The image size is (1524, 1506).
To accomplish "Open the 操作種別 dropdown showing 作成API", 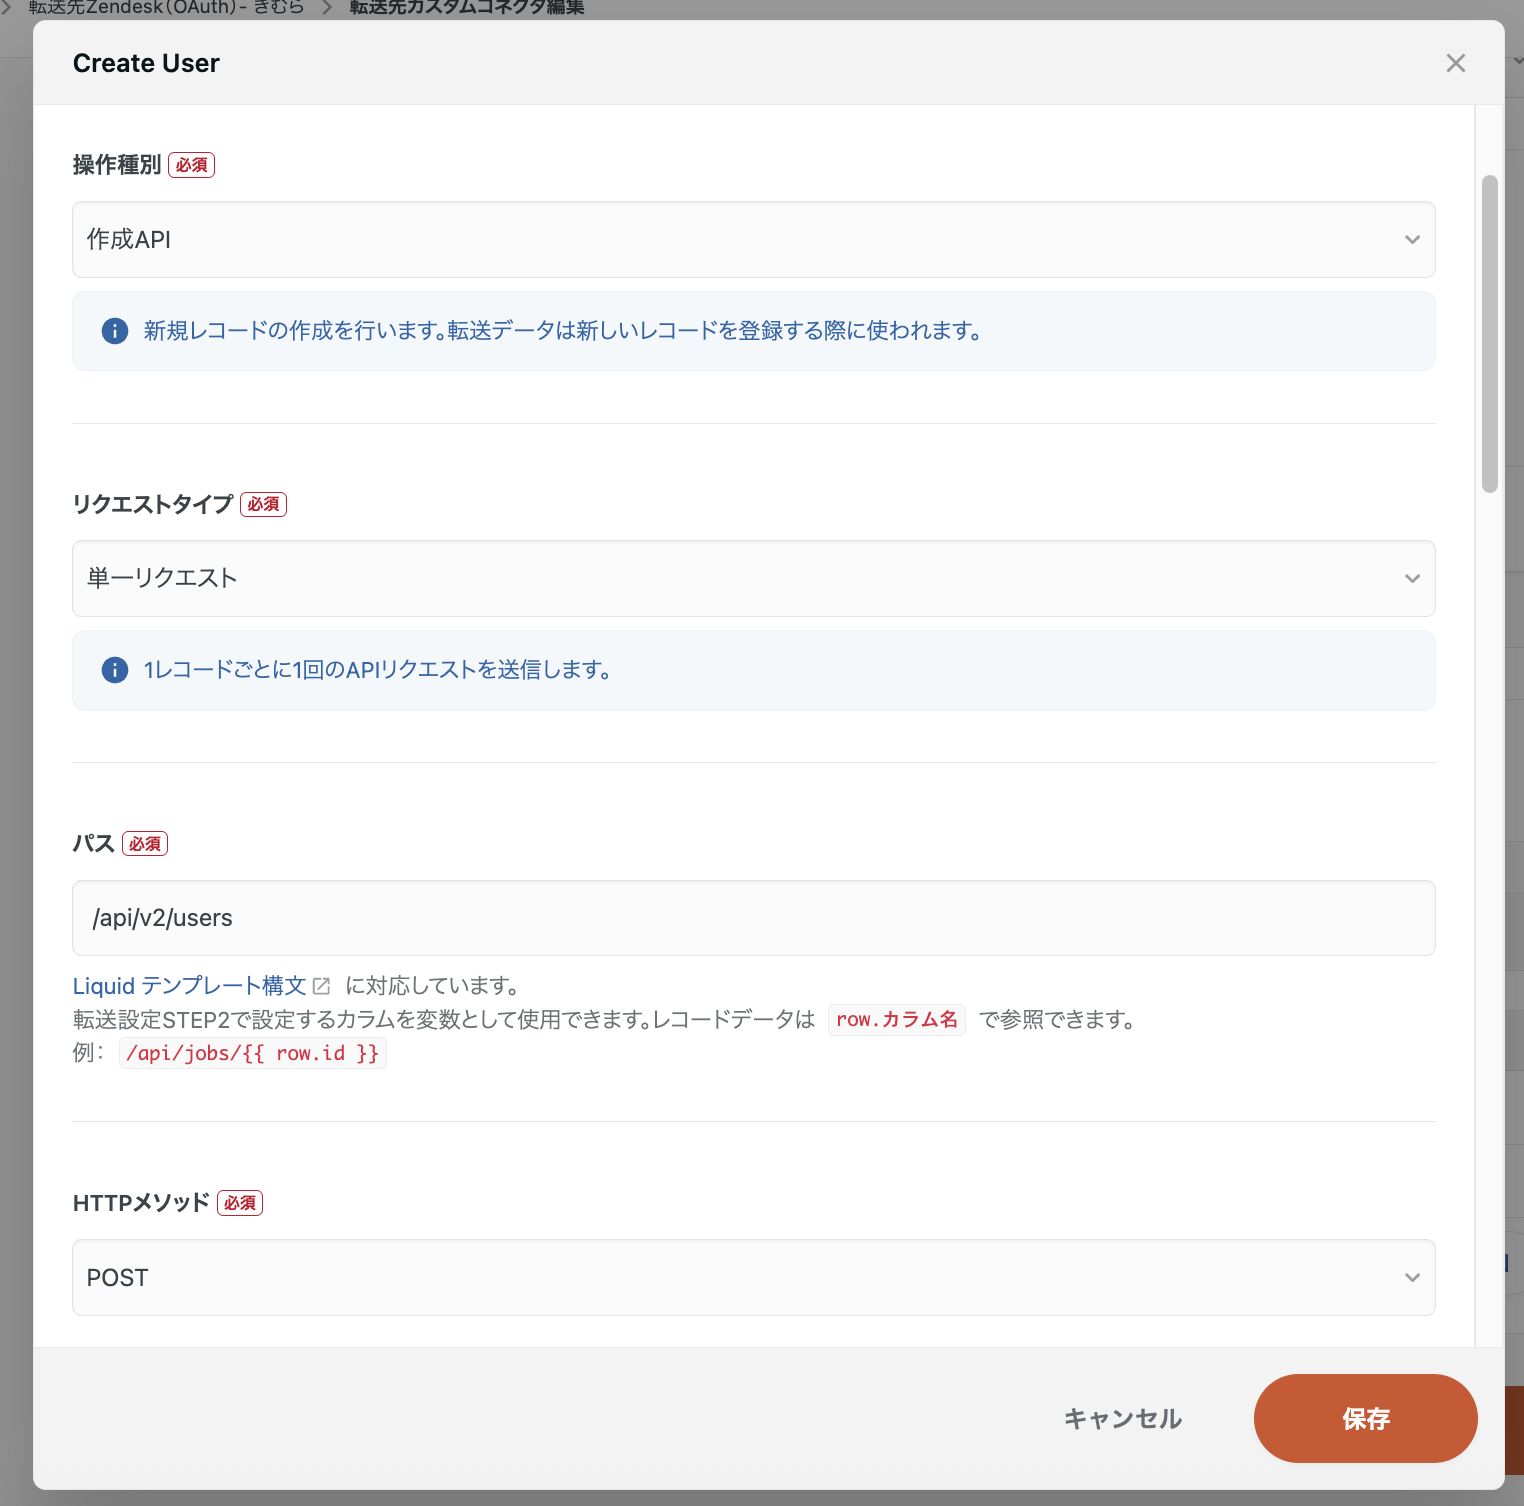I will click(x=752, y=239).
